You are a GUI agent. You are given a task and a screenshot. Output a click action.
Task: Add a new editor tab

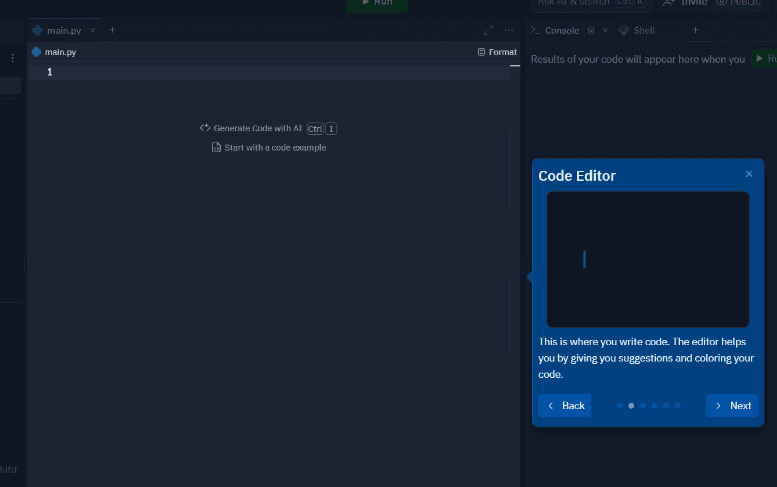click(112, 30)
